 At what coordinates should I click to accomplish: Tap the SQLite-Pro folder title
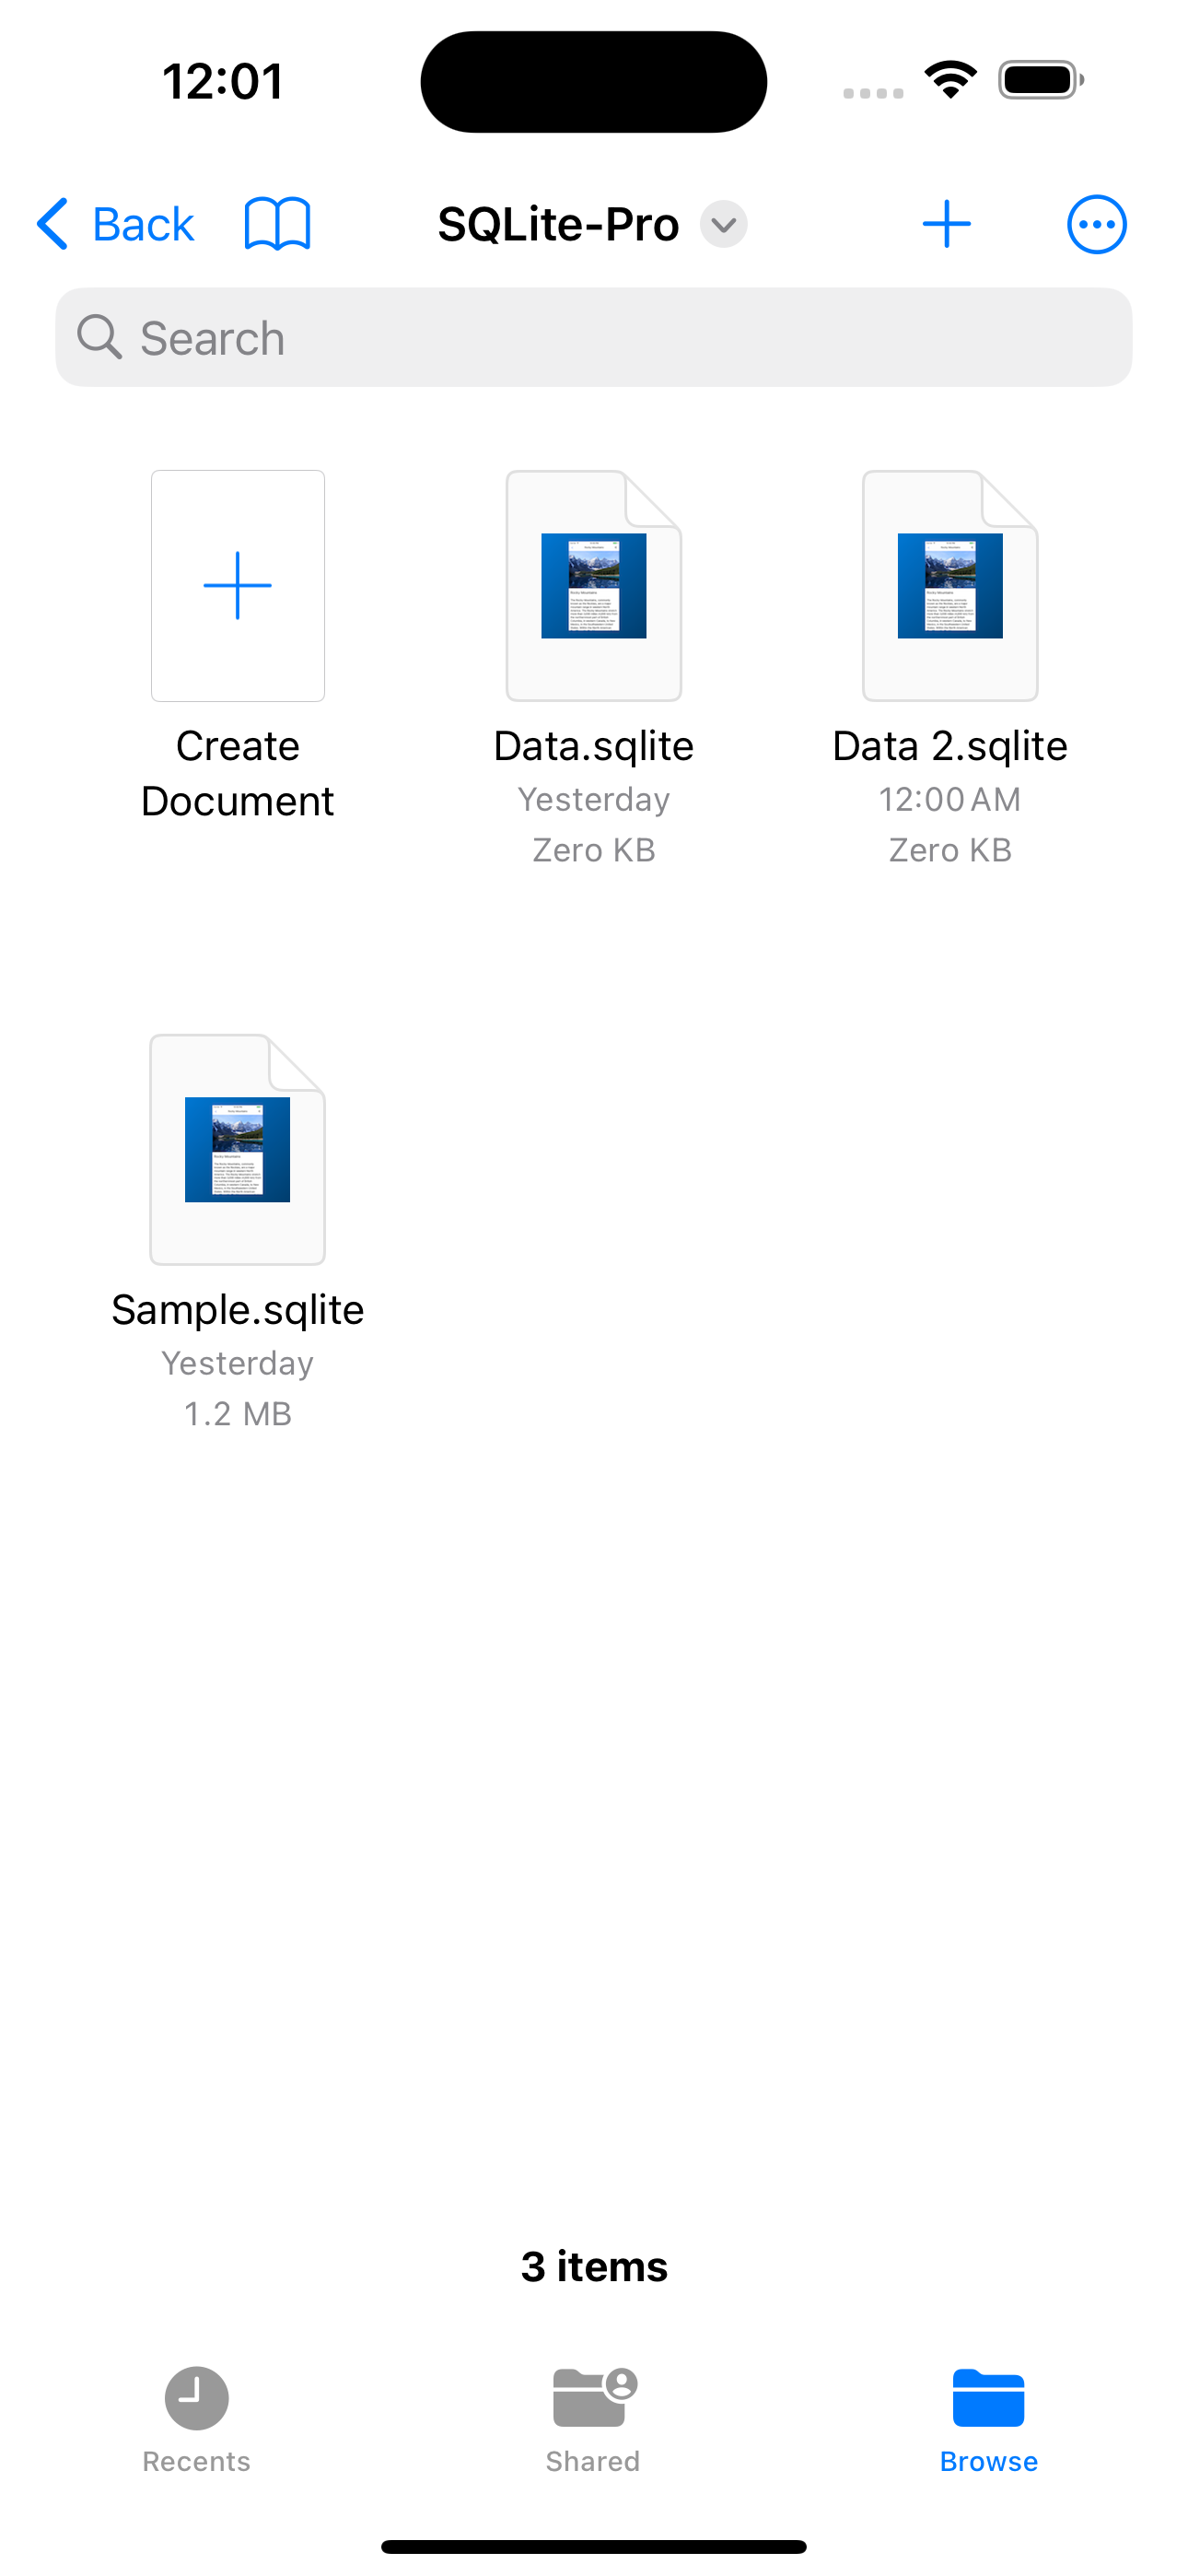pos(558,224)
